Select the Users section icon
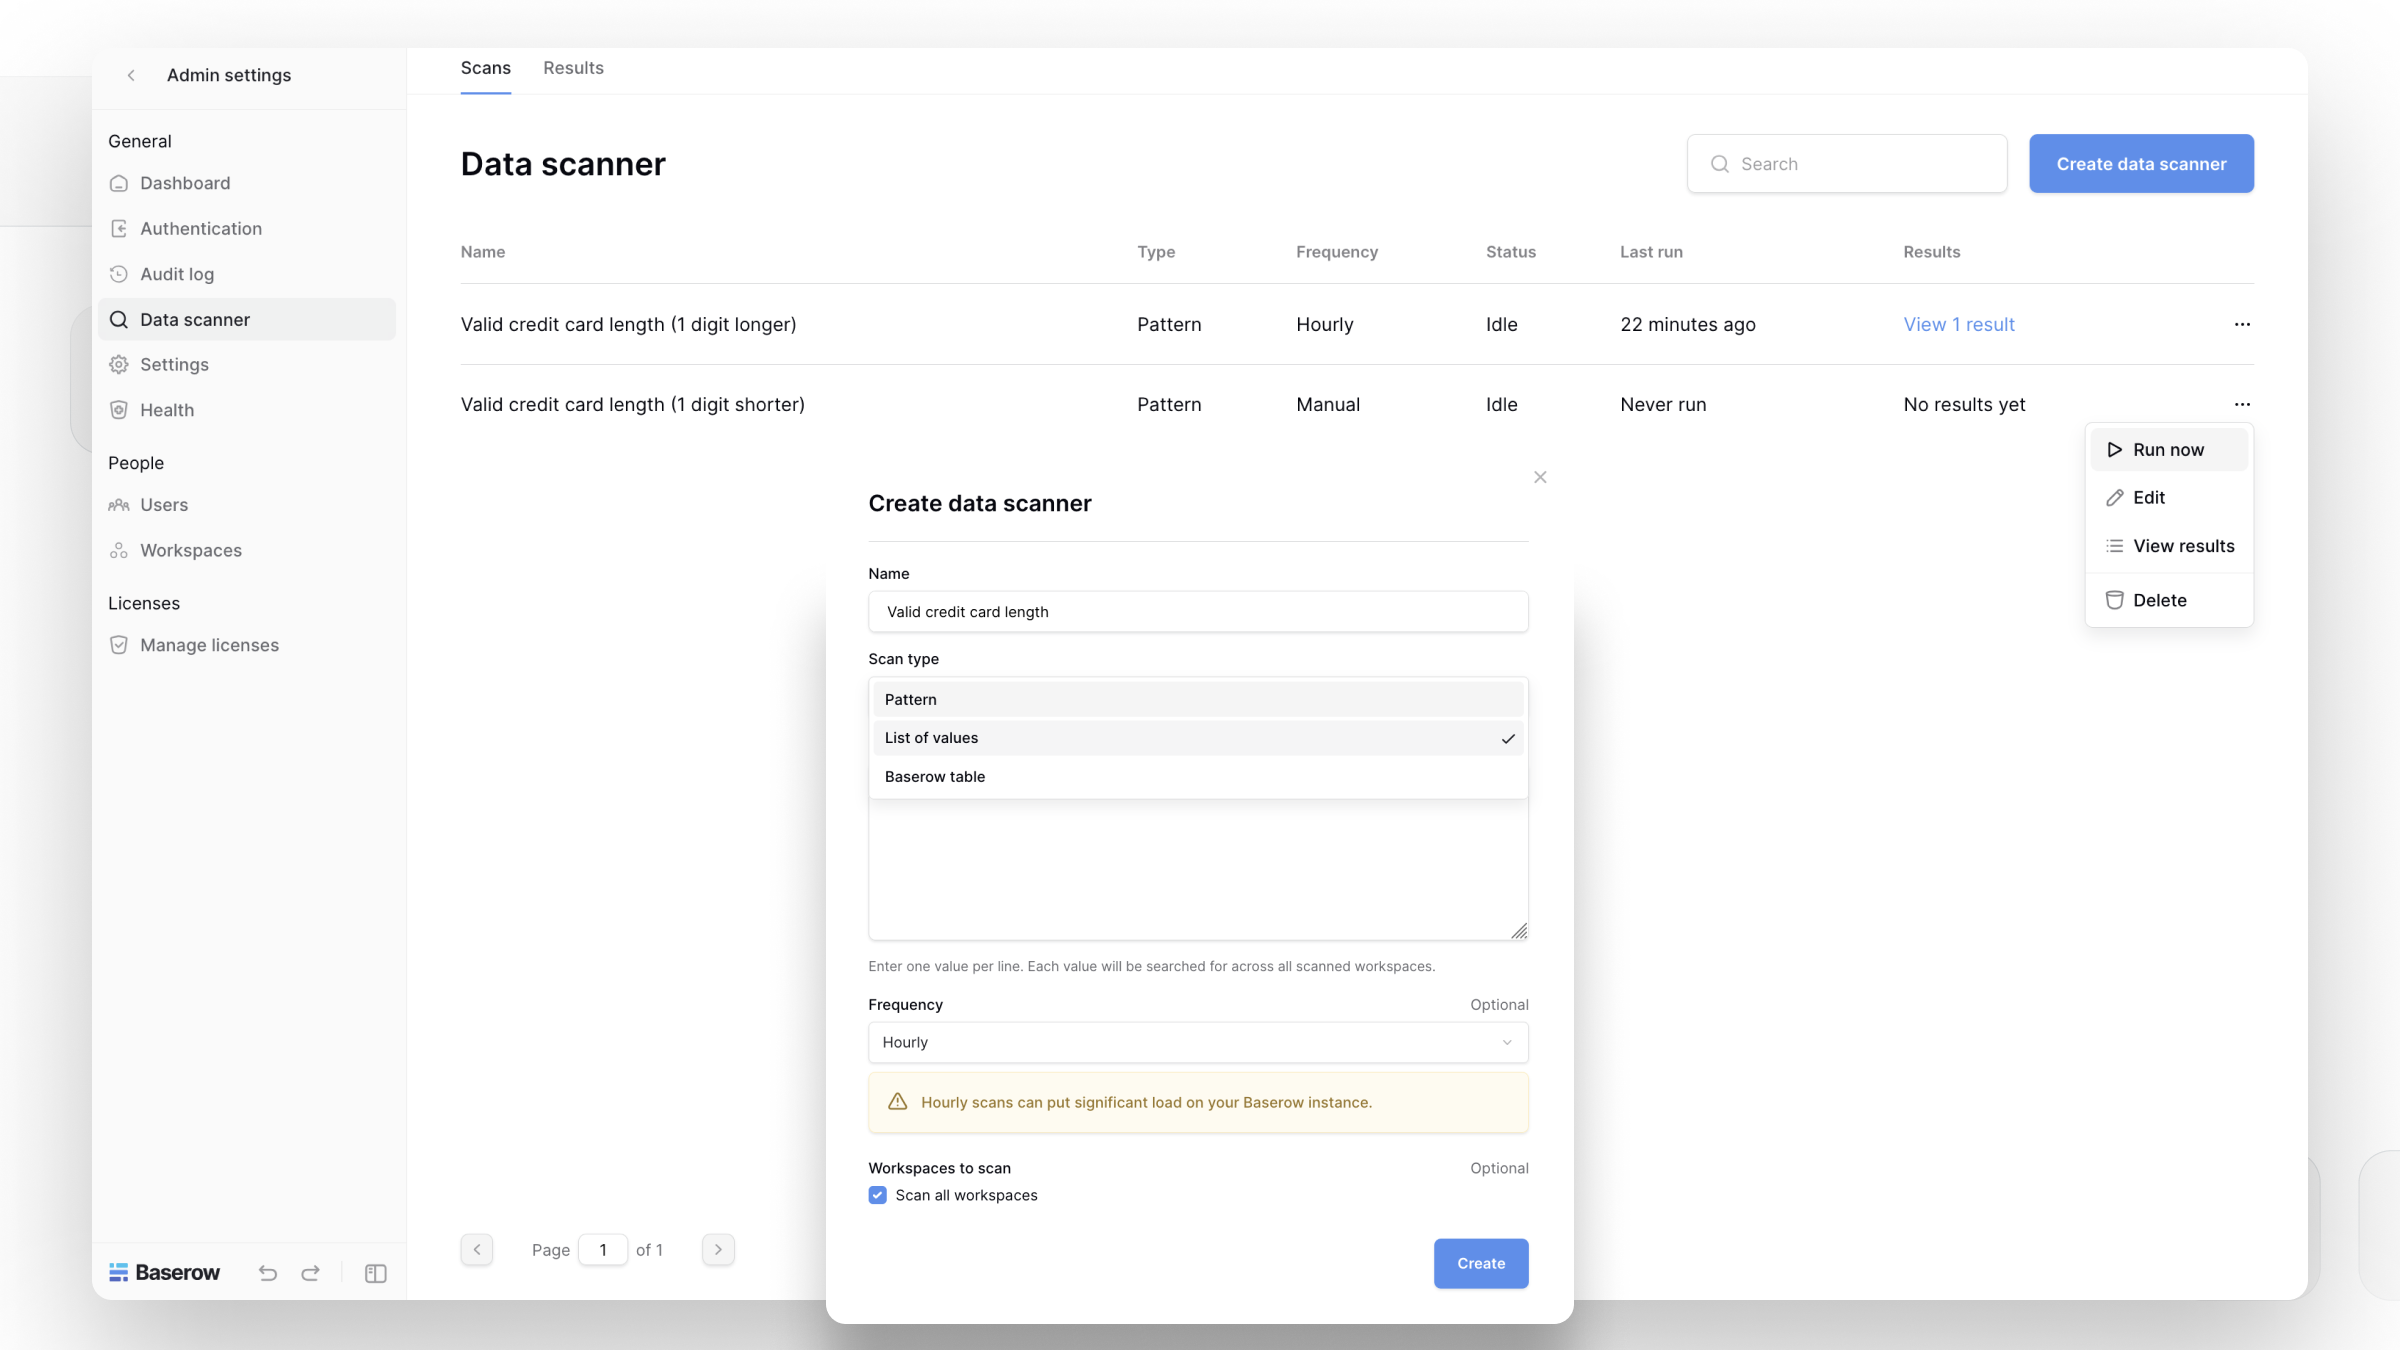 click(x=119, y=504)
